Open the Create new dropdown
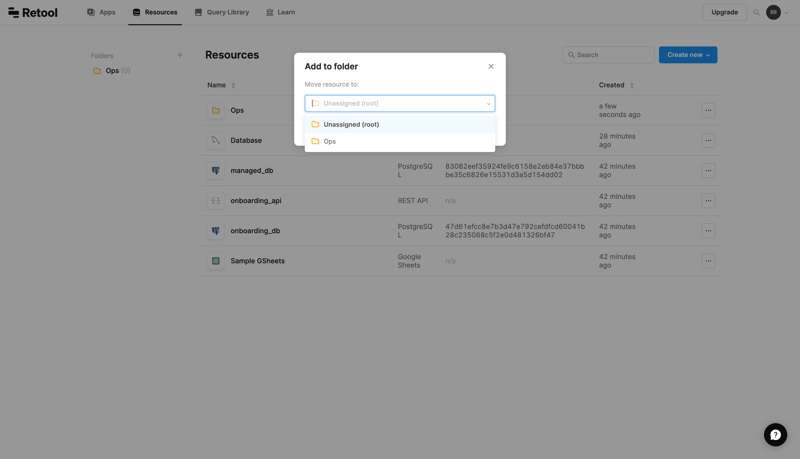800x459 pixels. tap(688, 55)
